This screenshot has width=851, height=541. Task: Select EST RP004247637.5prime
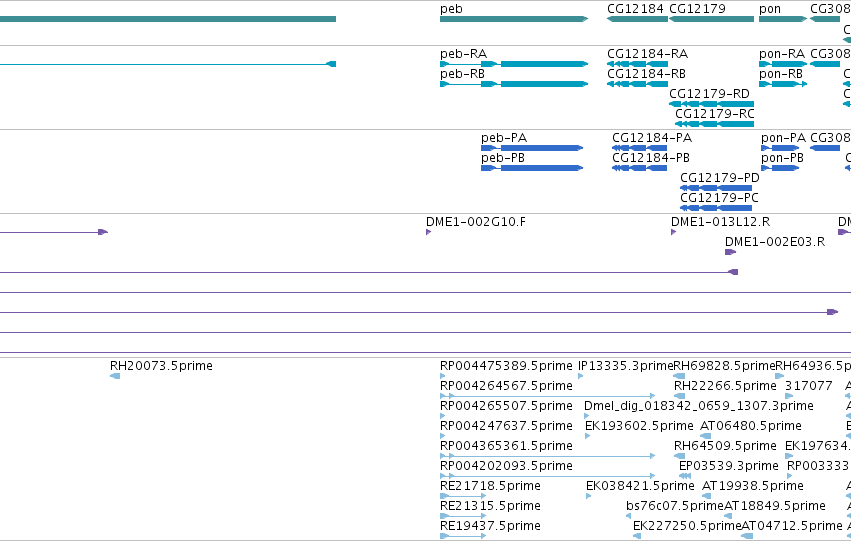point(443,436)
